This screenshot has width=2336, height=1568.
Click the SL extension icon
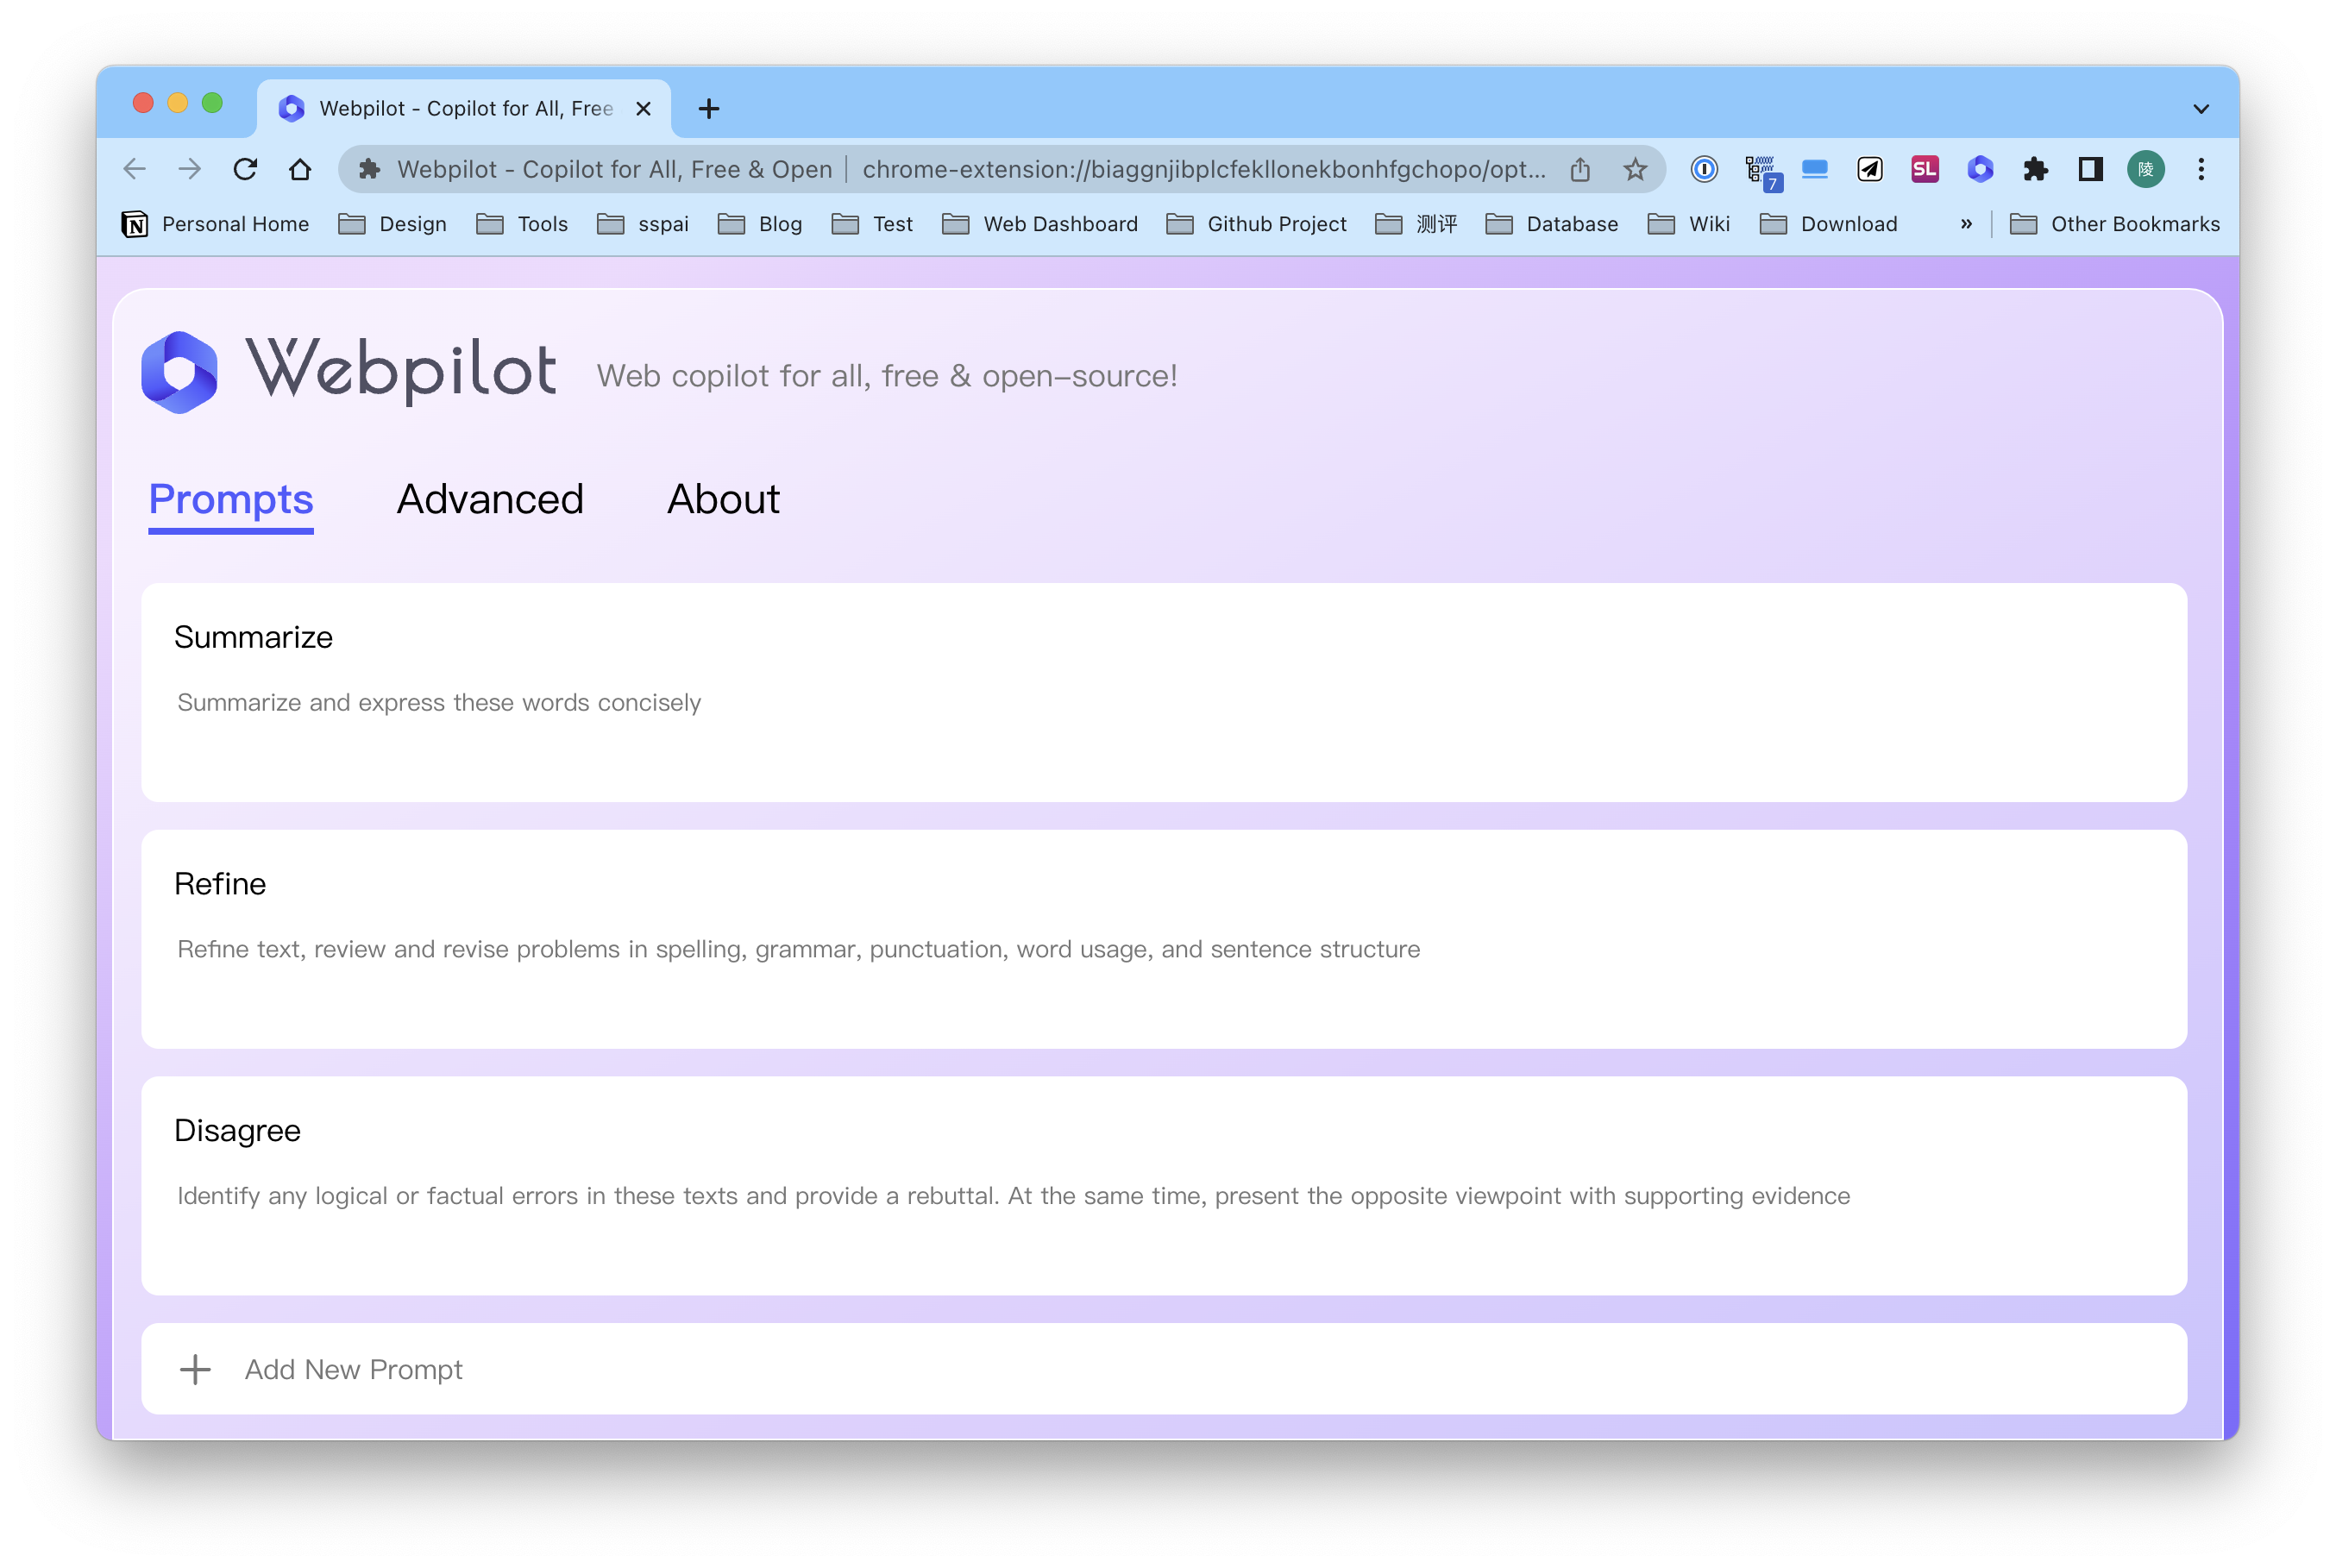coord(1924,169)
